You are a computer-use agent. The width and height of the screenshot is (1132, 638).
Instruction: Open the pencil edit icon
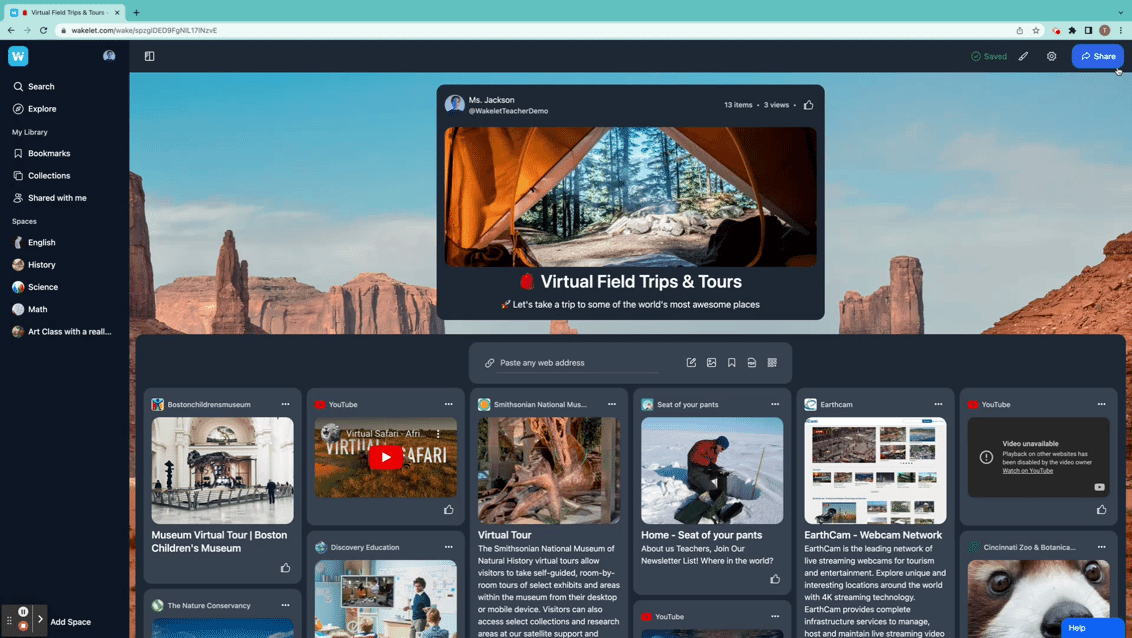tap(1023, 56)
